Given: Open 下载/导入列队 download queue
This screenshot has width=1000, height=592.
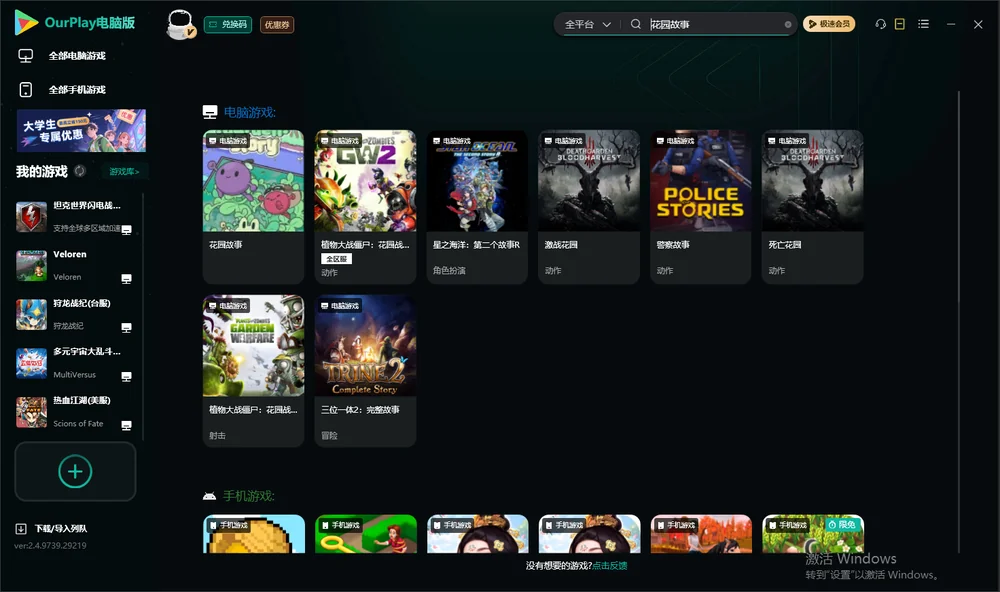Looking at the screenshot, I should (52, 528).
